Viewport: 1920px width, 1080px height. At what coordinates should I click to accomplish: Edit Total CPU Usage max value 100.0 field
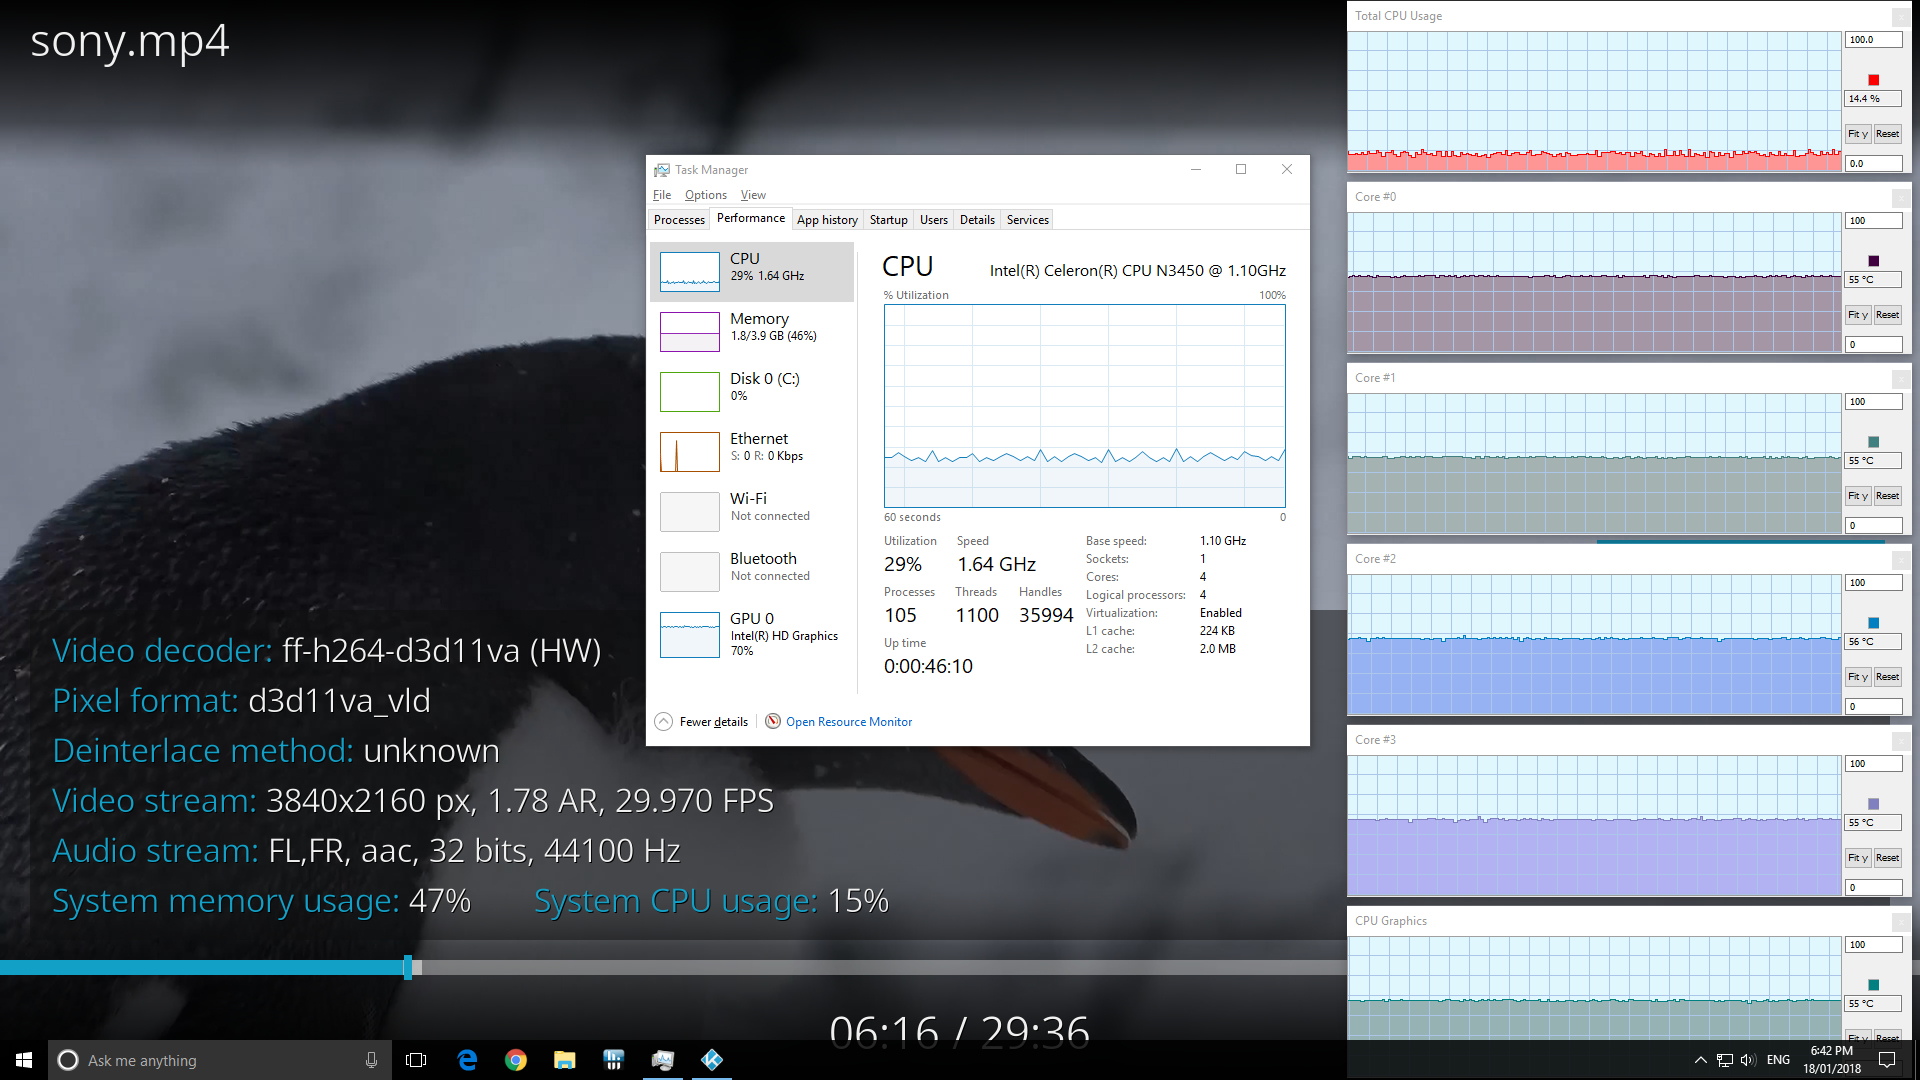point(1873,40)
